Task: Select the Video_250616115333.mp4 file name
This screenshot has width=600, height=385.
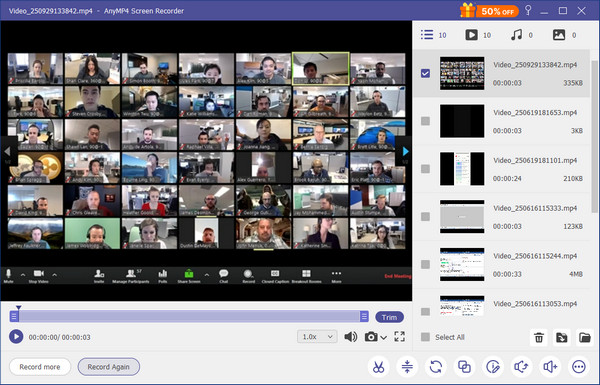Action: 535,208
